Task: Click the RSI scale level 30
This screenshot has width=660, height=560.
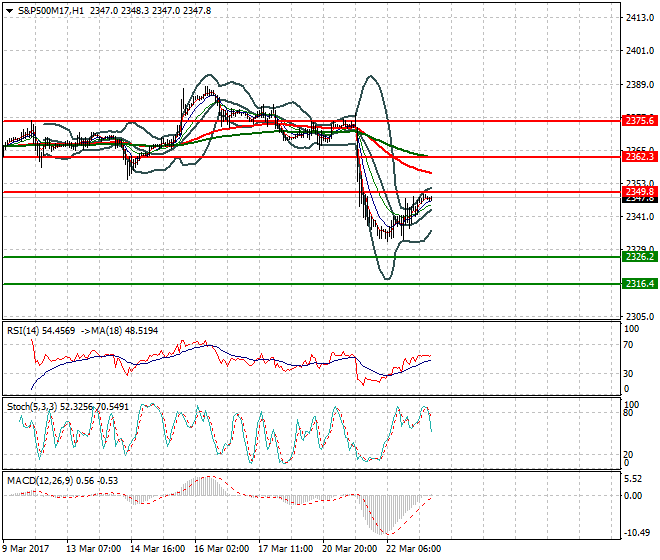Action: click(628, 374)
